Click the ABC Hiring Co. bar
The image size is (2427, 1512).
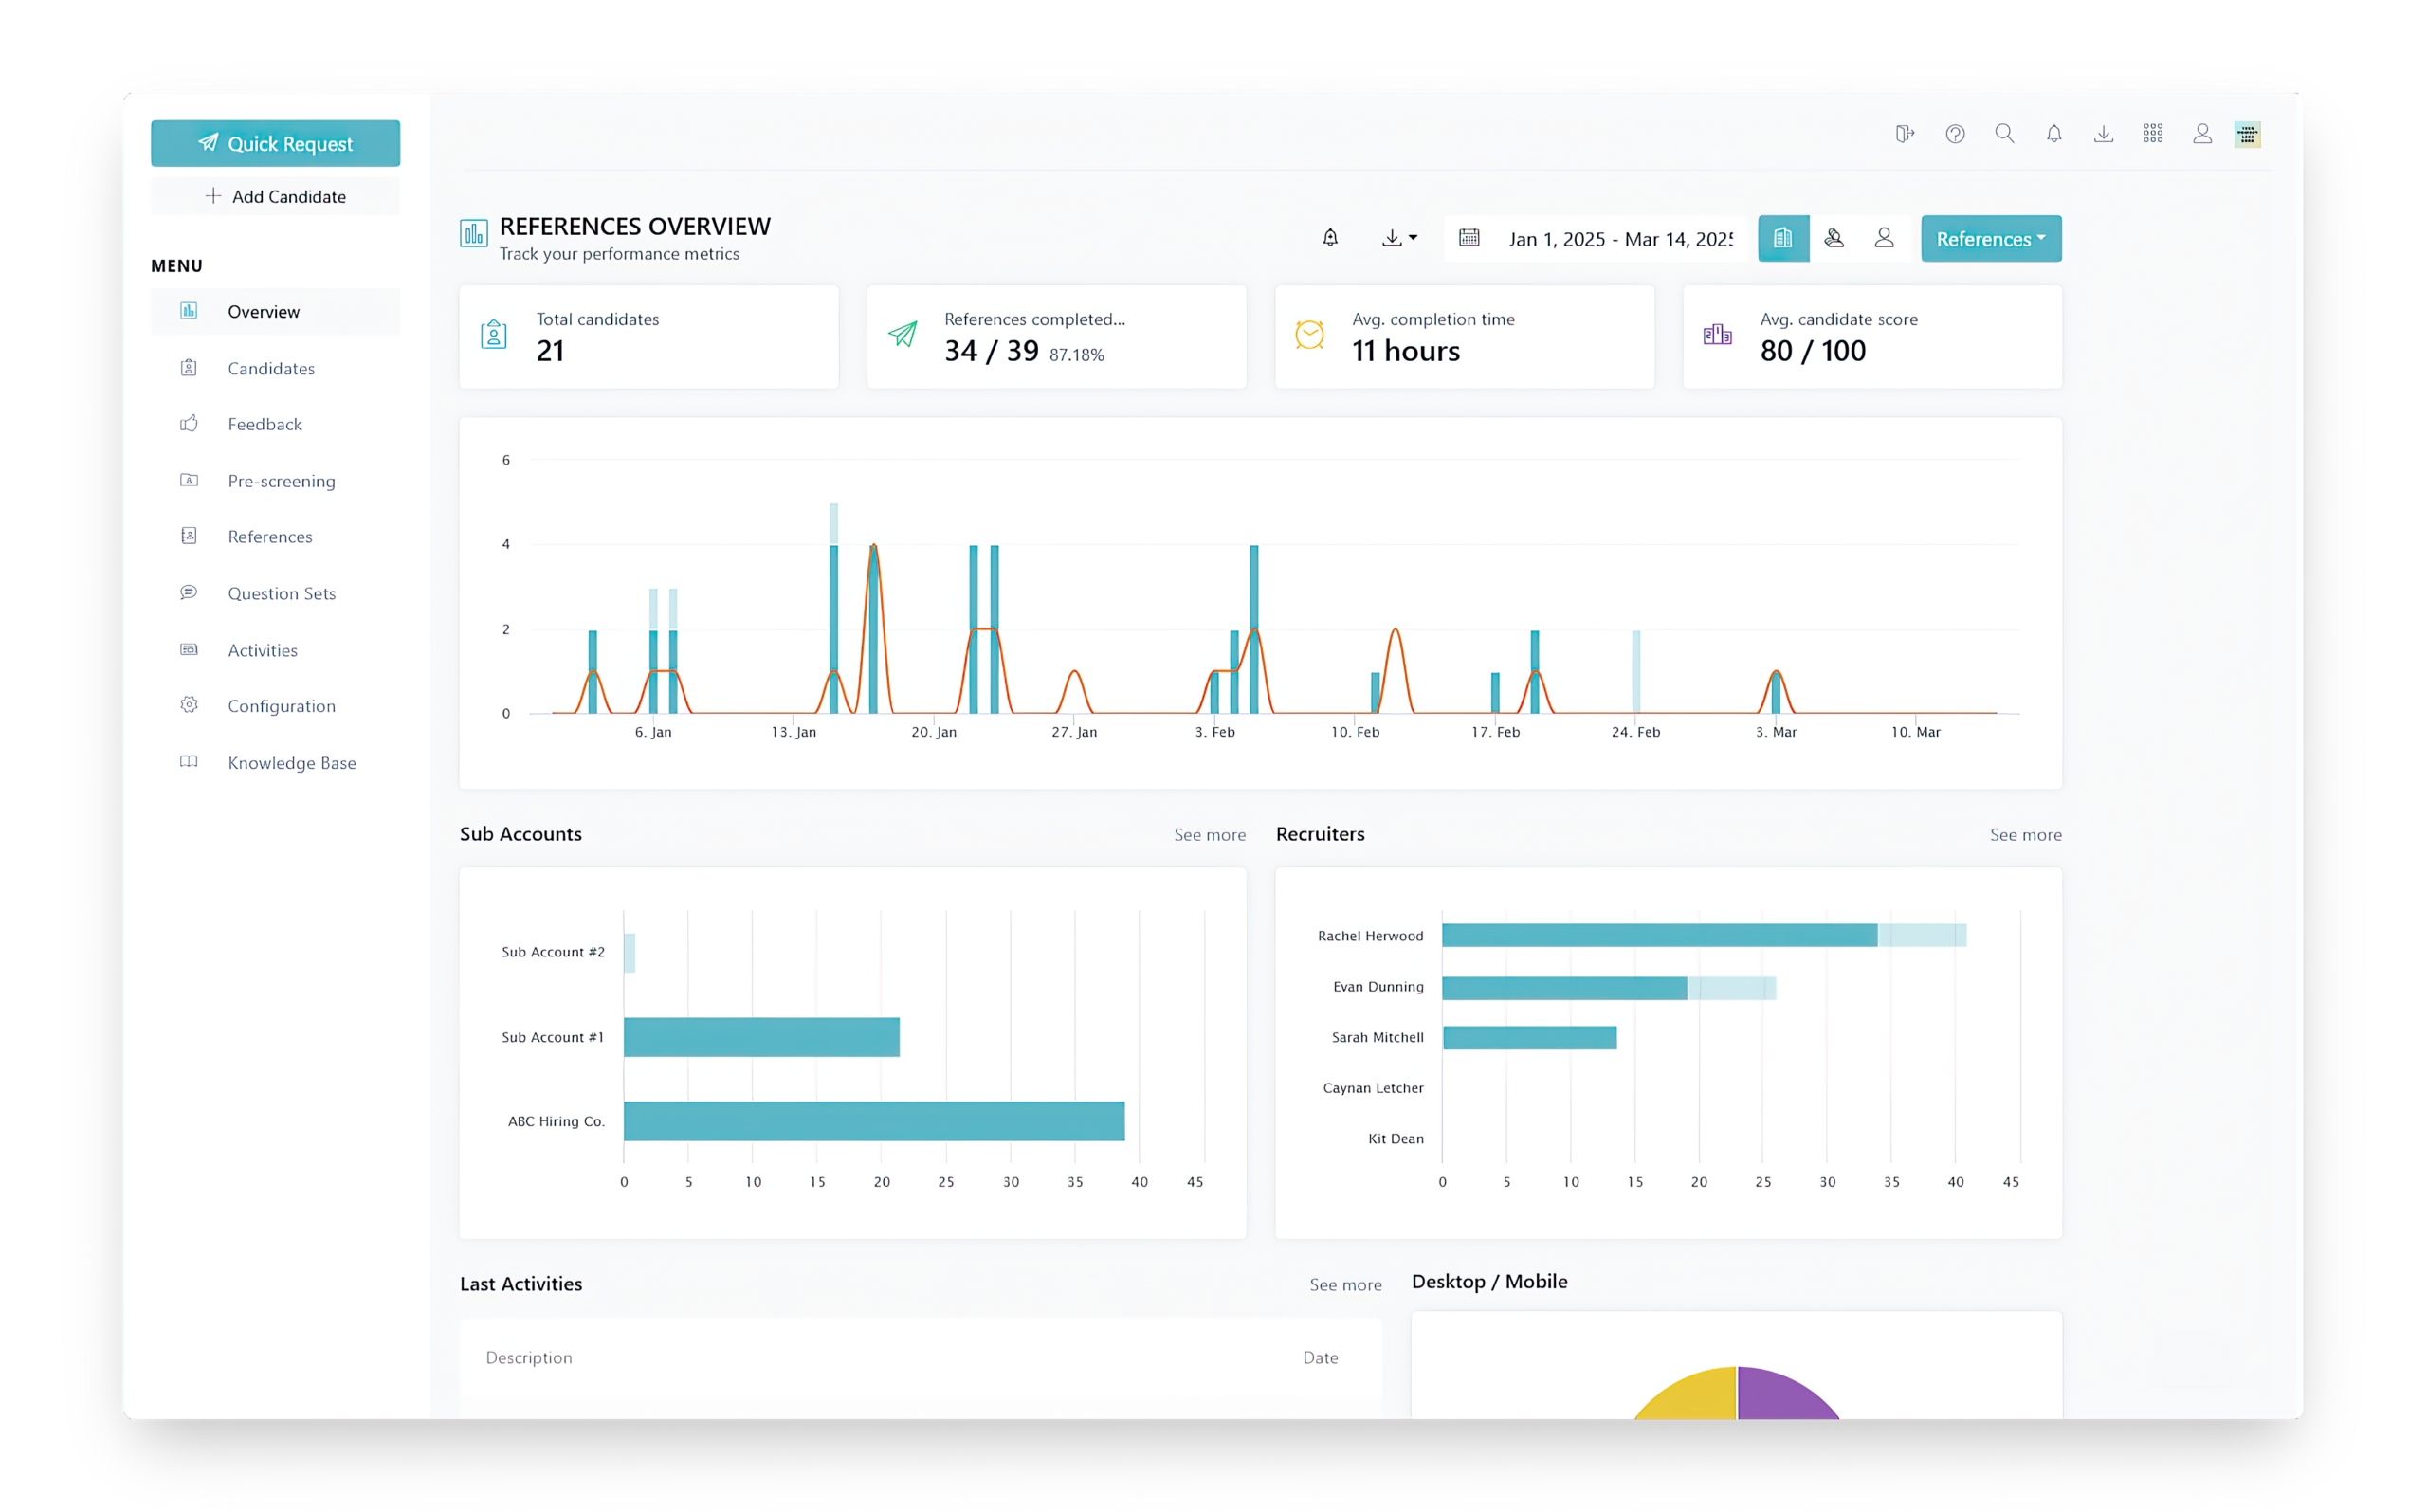pos(874,1121)
